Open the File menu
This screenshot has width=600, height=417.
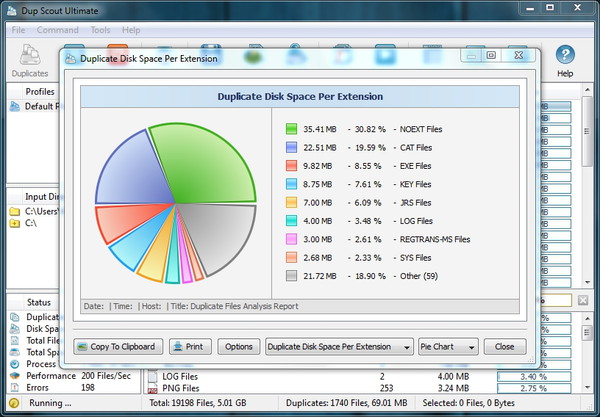tap(18, 30)
